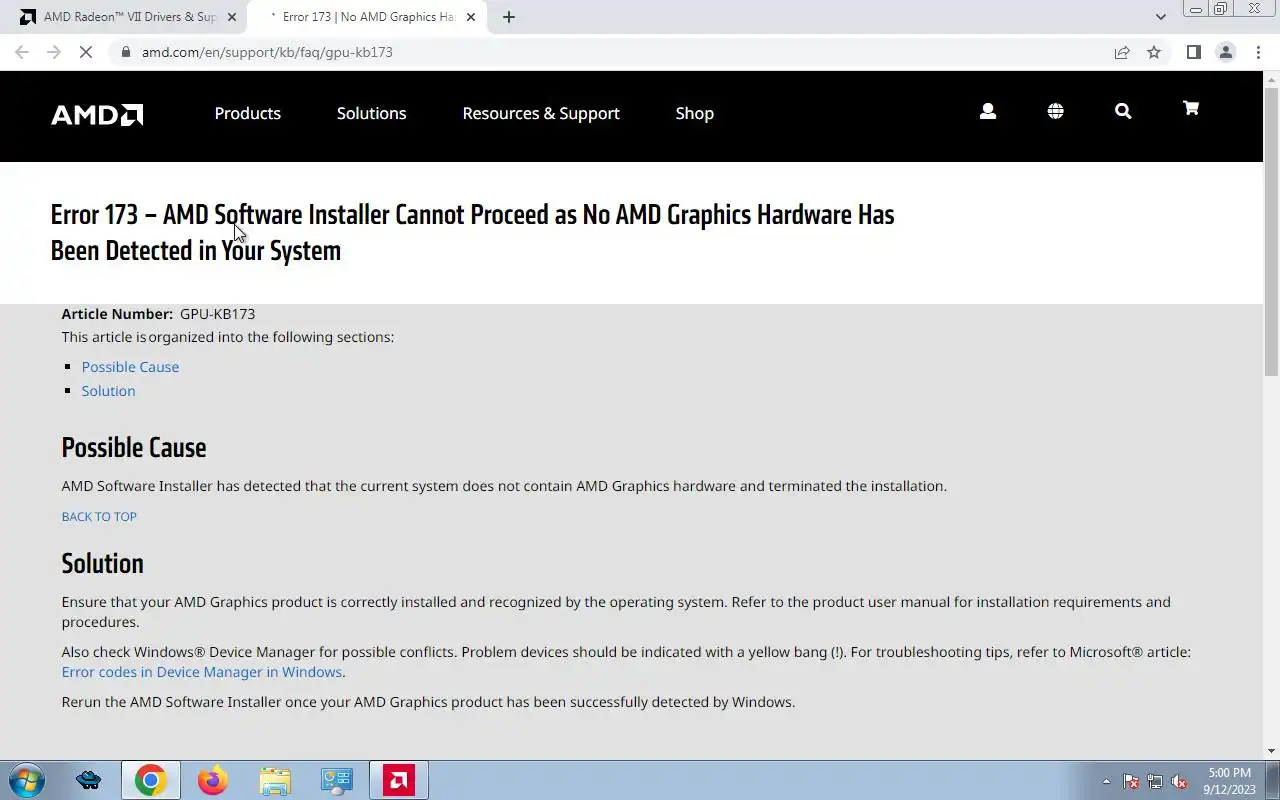Open the site search magnifier icon

coord(1123,112)
